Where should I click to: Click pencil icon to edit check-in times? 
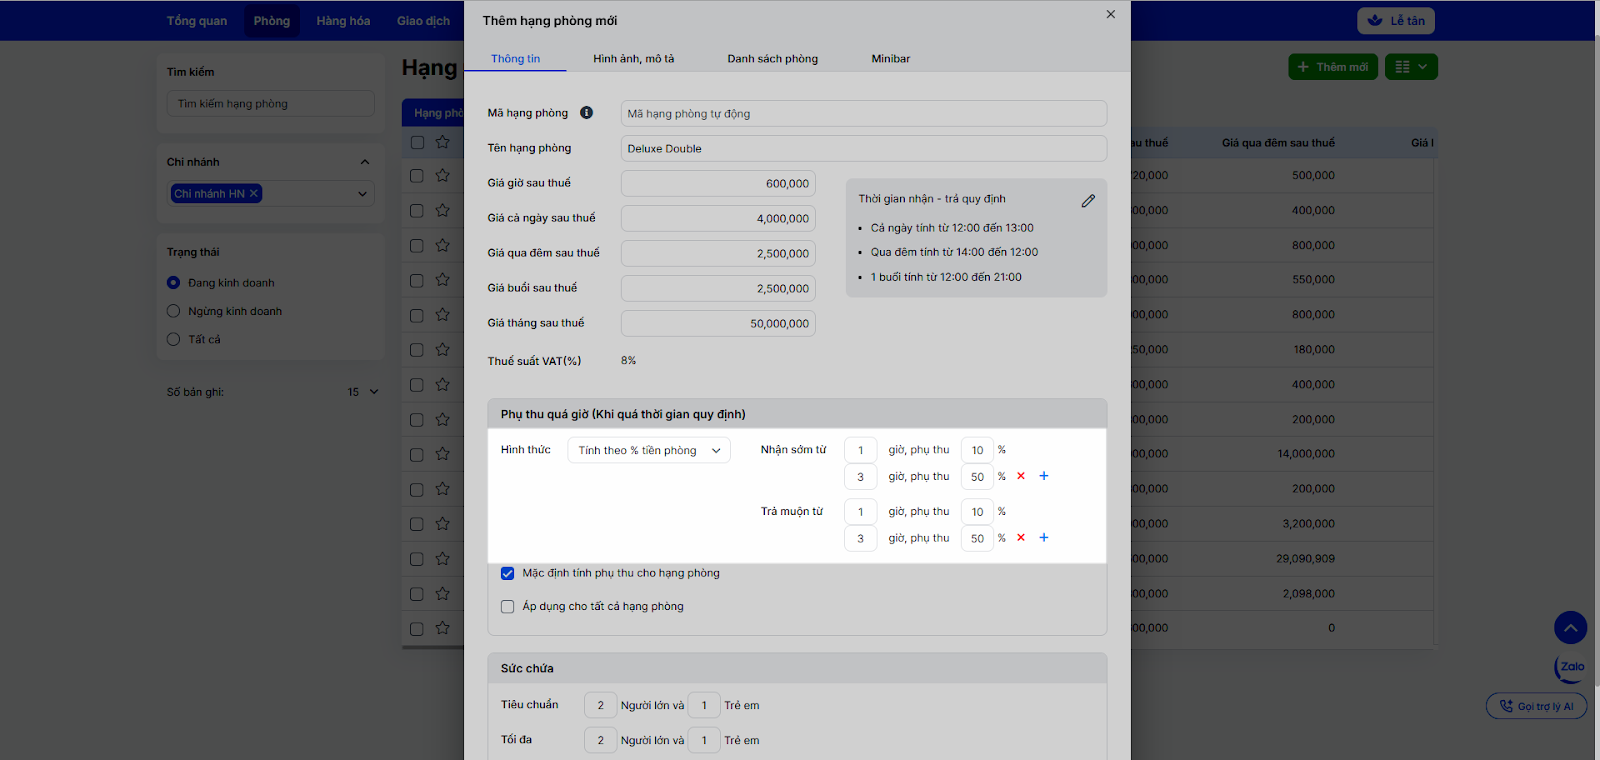1088,201
